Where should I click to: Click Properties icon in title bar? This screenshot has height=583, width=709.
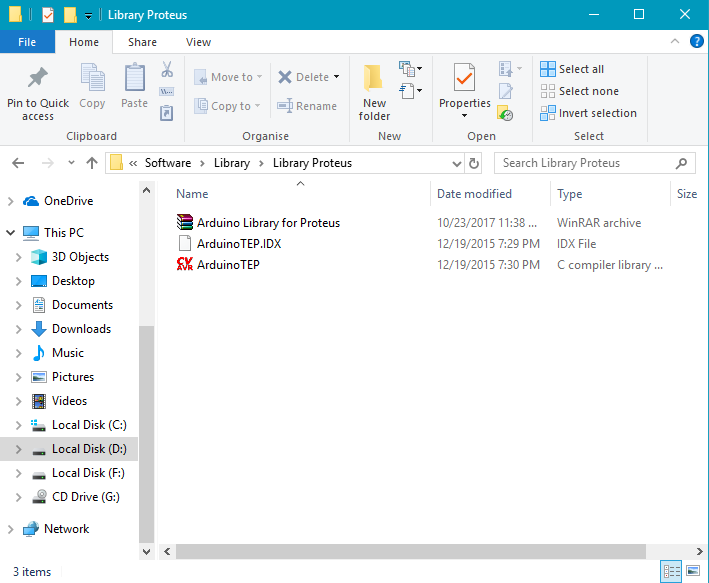[x=47, y=15]
